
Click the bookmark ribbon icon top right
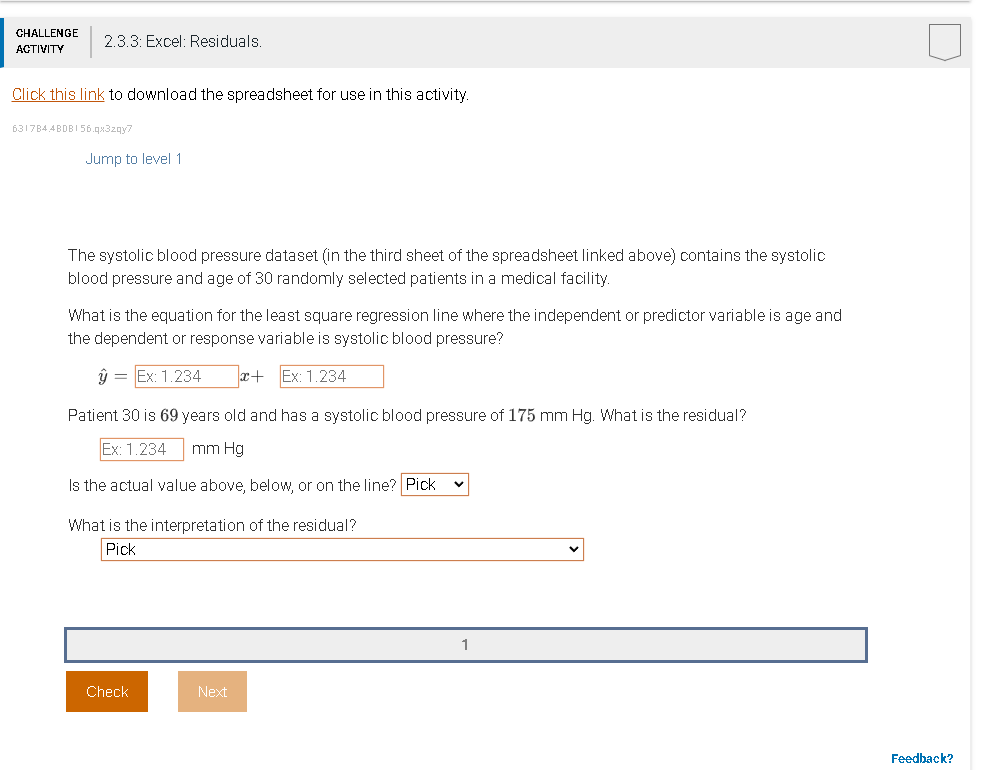pyautogui.click(x=944, y=41)
